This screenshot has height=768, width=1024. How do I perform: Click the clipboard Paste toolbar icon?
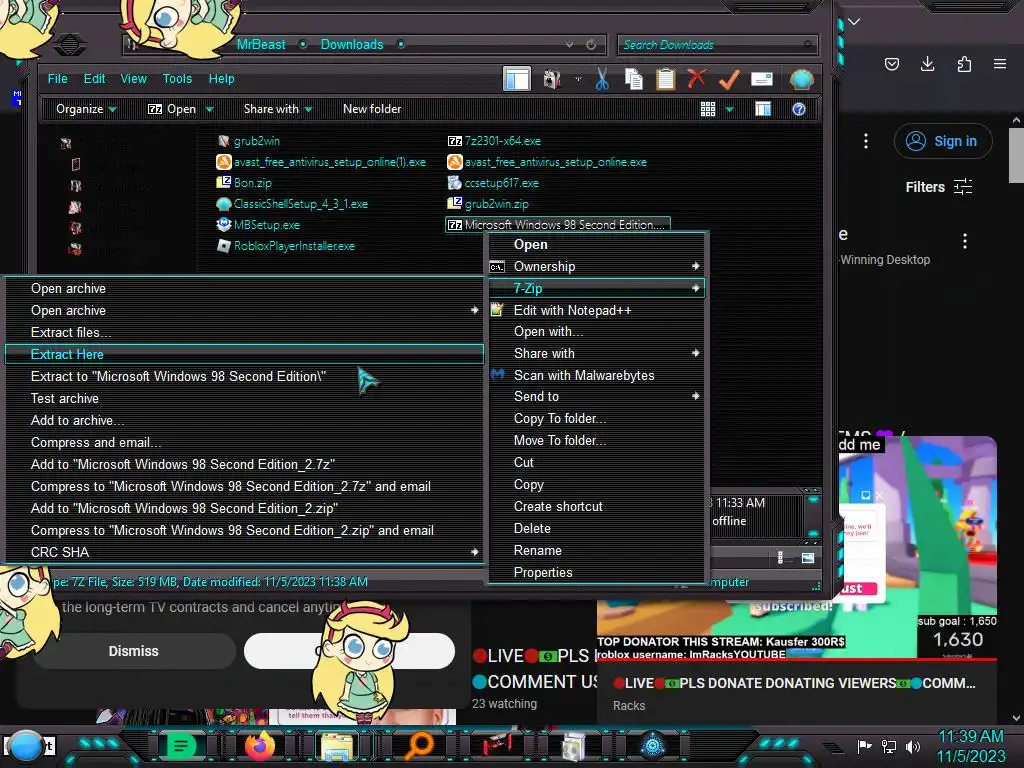pos(665,79)
